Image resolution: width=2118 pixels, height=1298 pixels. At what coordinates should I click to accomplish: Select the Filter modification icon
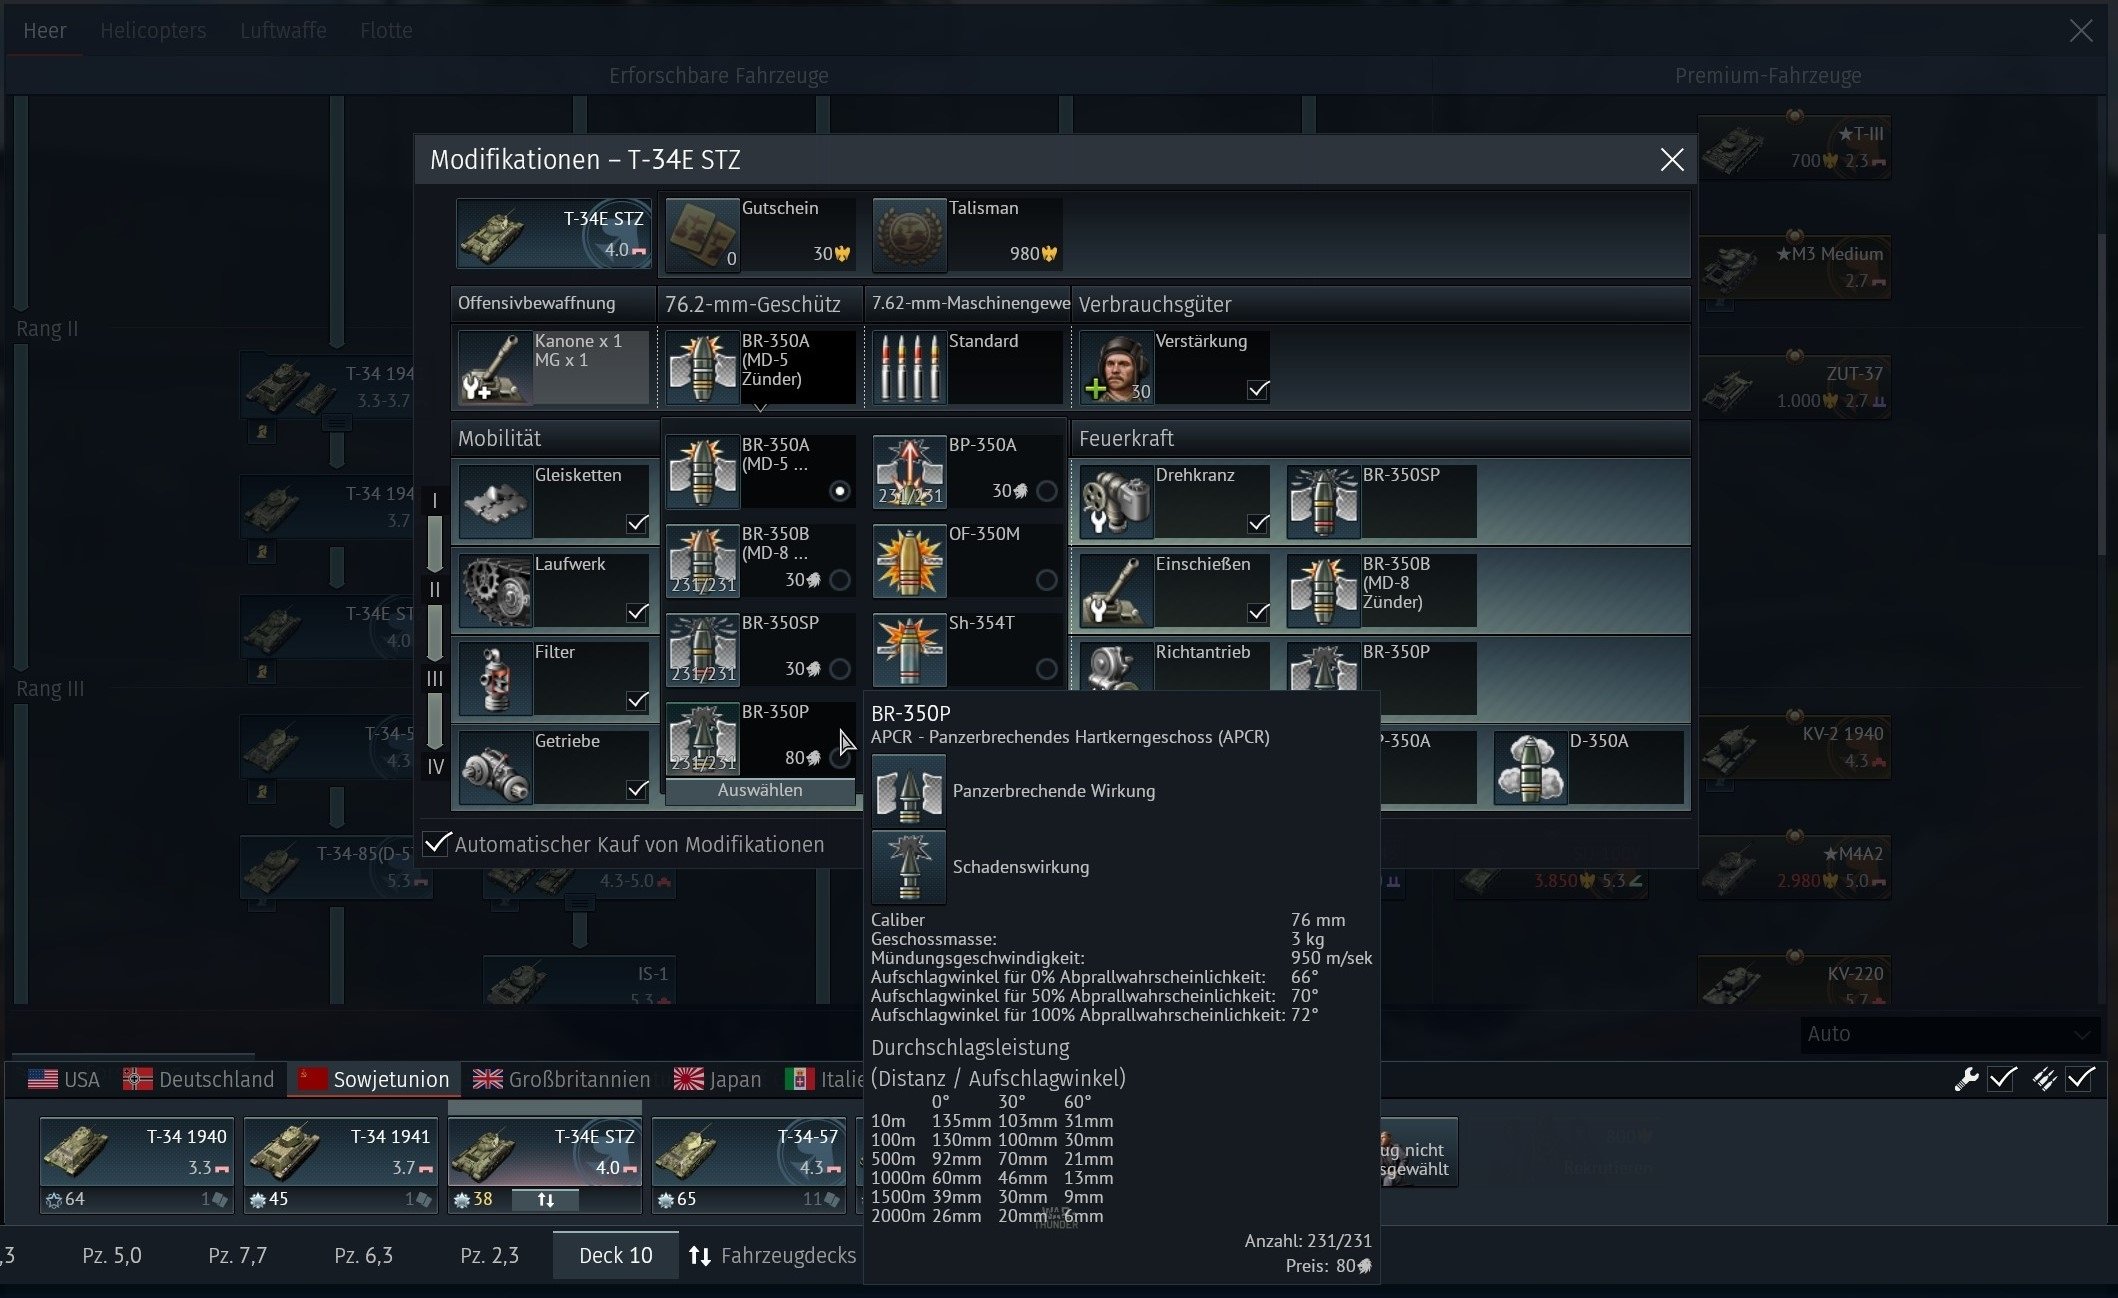tap(494, 679)
